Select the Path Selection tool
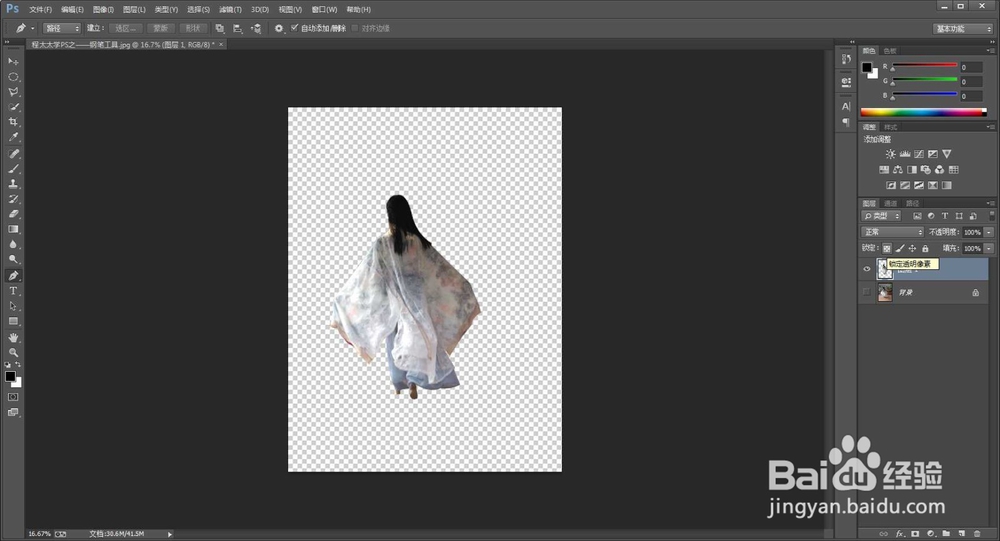1000x541 pixels. [x=13, y=306]
